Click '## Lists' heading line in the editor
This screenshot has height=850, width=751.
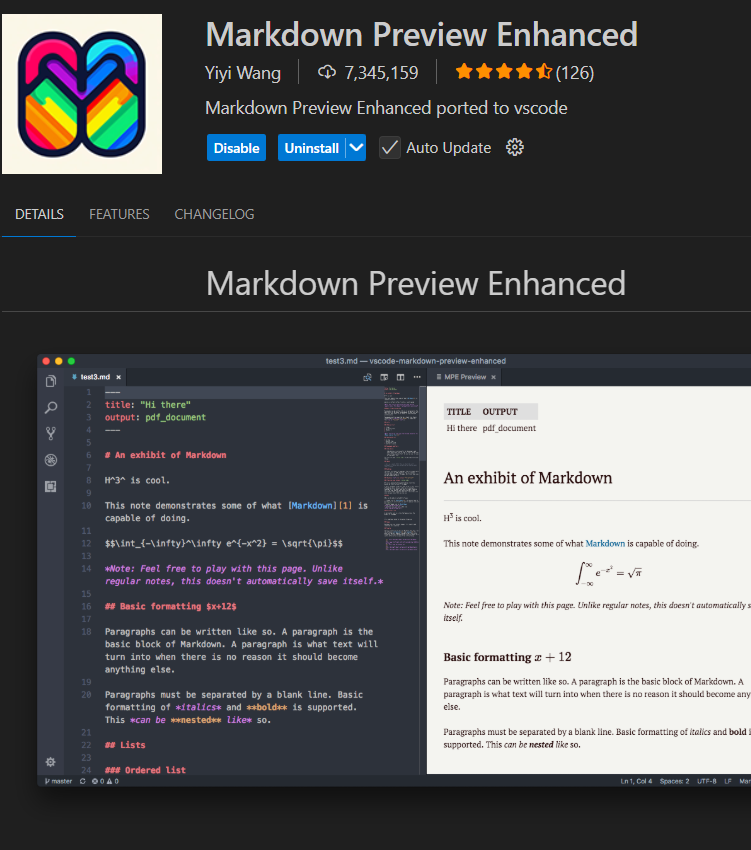(125, 745)
